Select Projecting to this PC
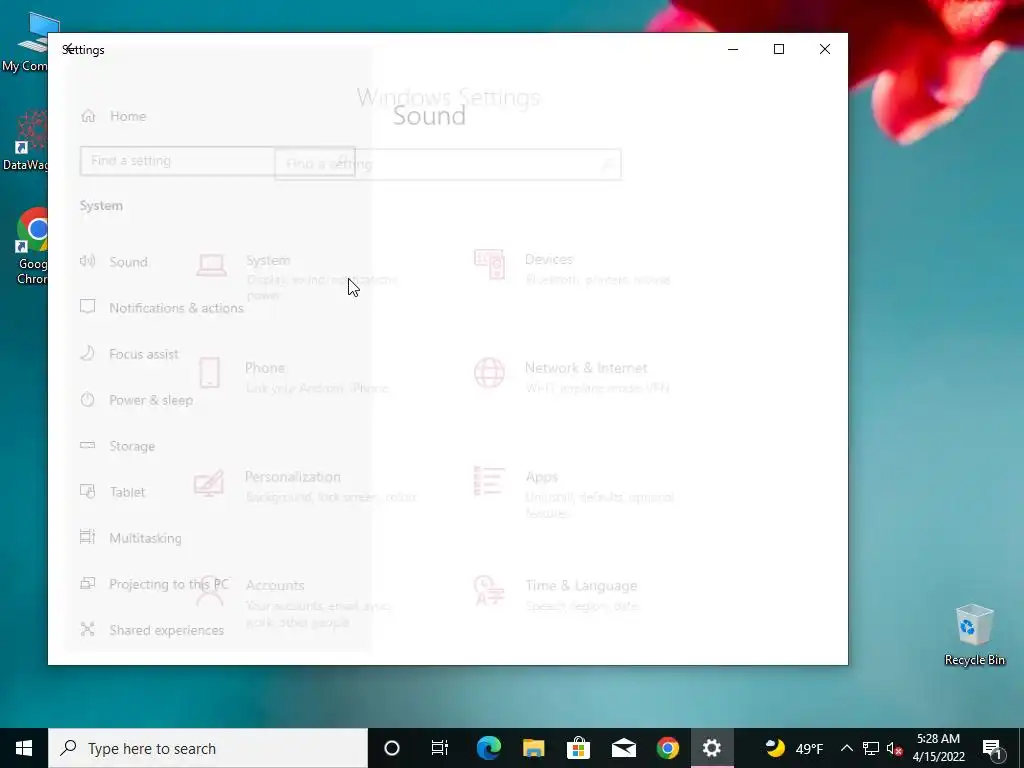The width and height of the screenshot is (1024, 768). [x=154, y=584]
